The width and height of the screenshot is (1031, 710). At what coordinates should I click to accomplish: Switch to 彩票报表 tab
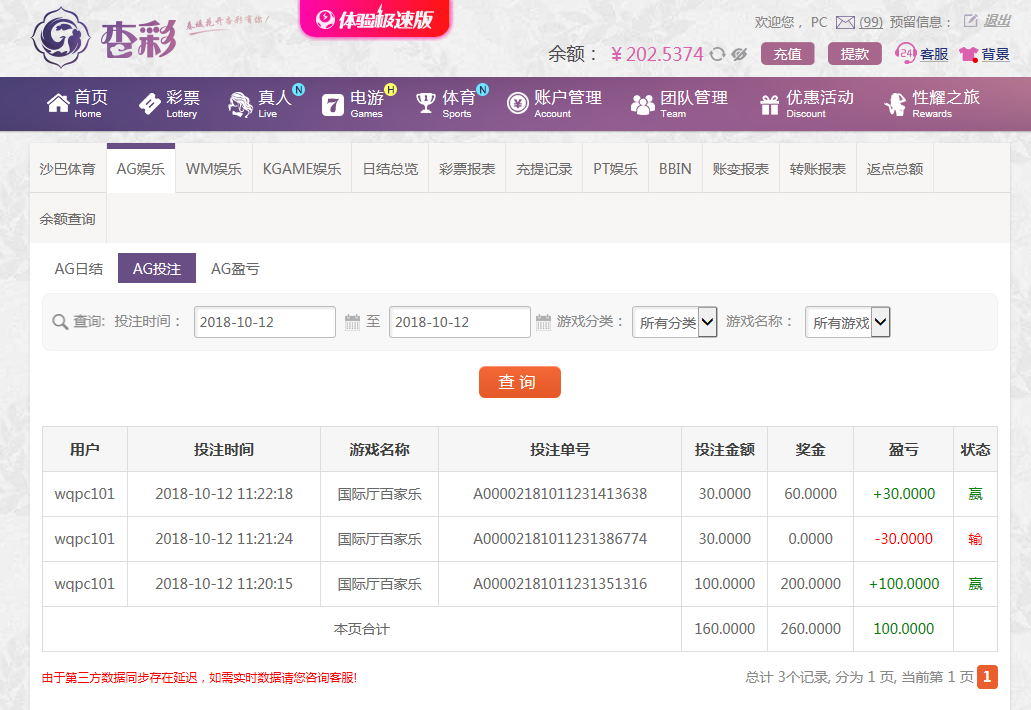[467, 169]
